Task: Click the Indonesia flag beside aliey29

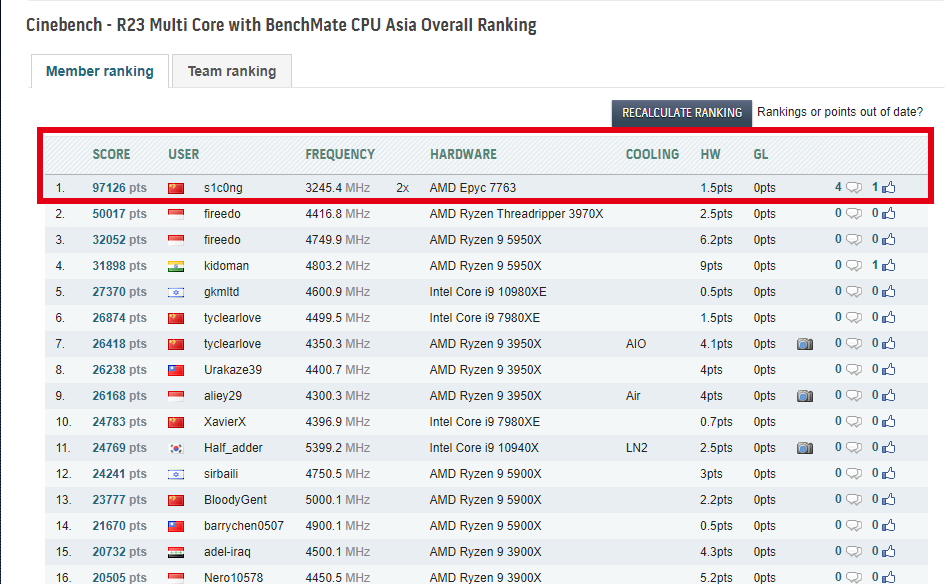Action: pyautogui.click(x=176, y=396)
